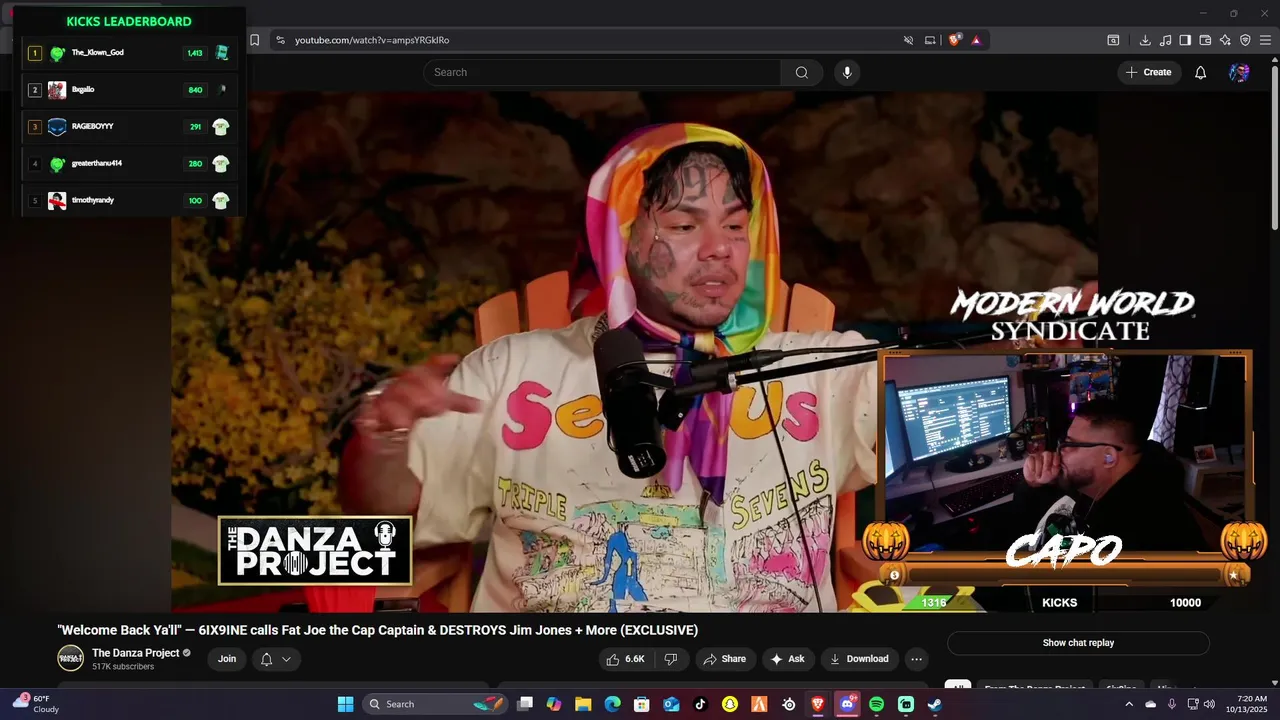
Task: Focus the YouTube search field
Action: 602,72
